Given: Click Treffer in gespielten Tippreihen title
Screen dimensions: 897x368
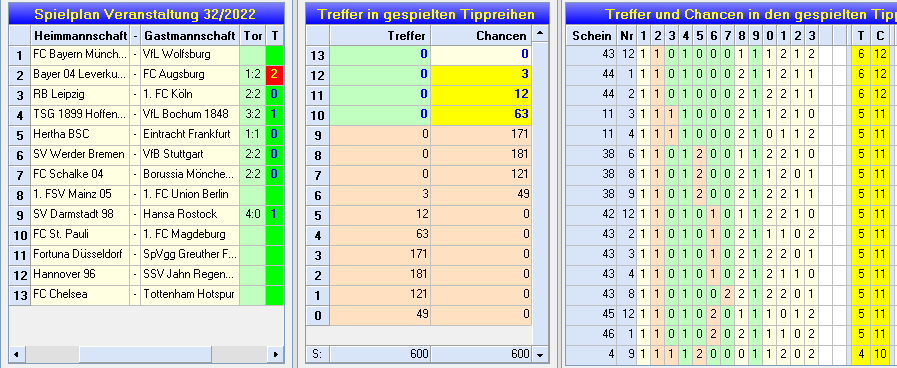Looking at the screenshot, I should pos(426,14).
